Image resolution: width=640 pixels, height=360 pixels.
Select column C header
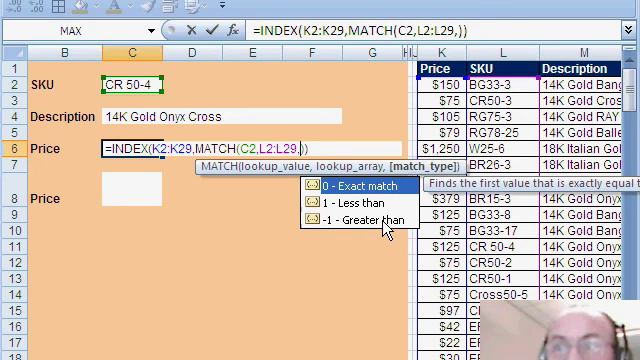pos(132,53)
